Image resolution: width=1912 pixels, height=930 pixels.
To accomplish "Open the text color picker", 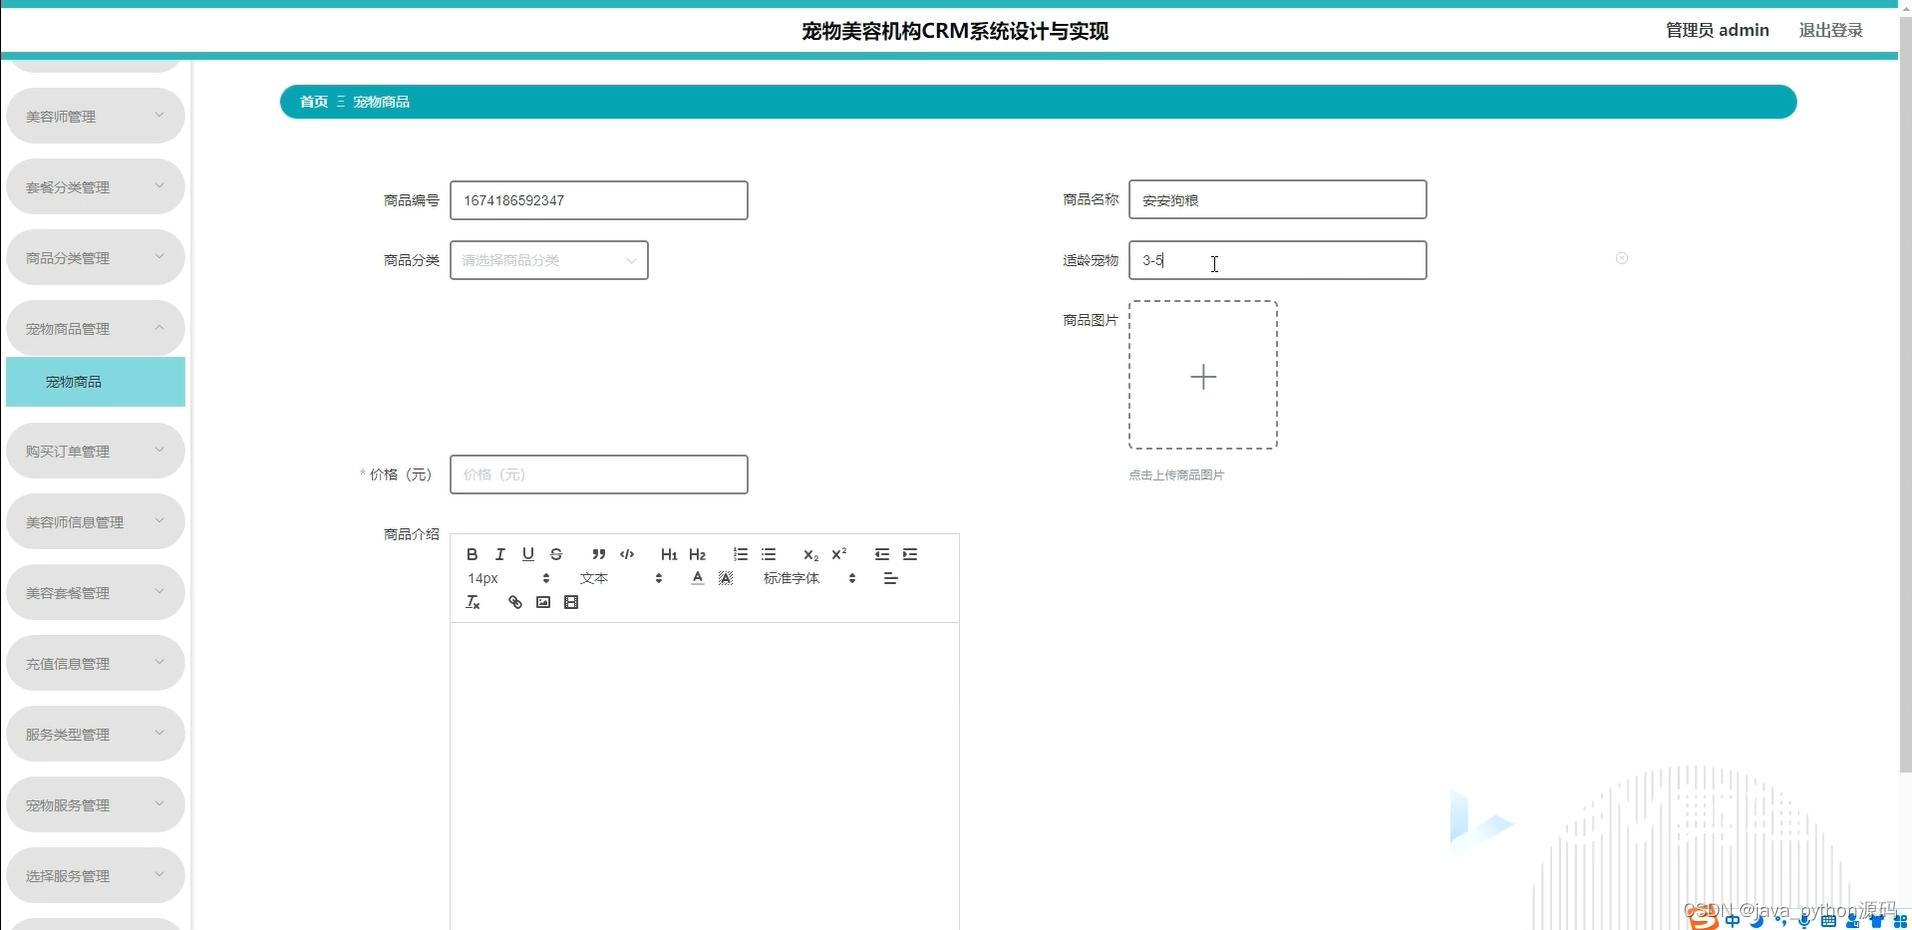I will point(698,578).
